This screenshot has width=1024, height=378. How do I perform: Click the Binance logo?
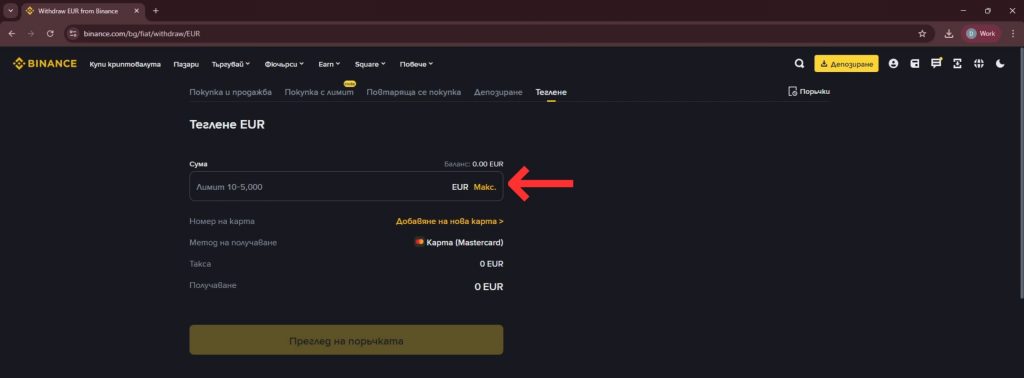coord(45,64)
